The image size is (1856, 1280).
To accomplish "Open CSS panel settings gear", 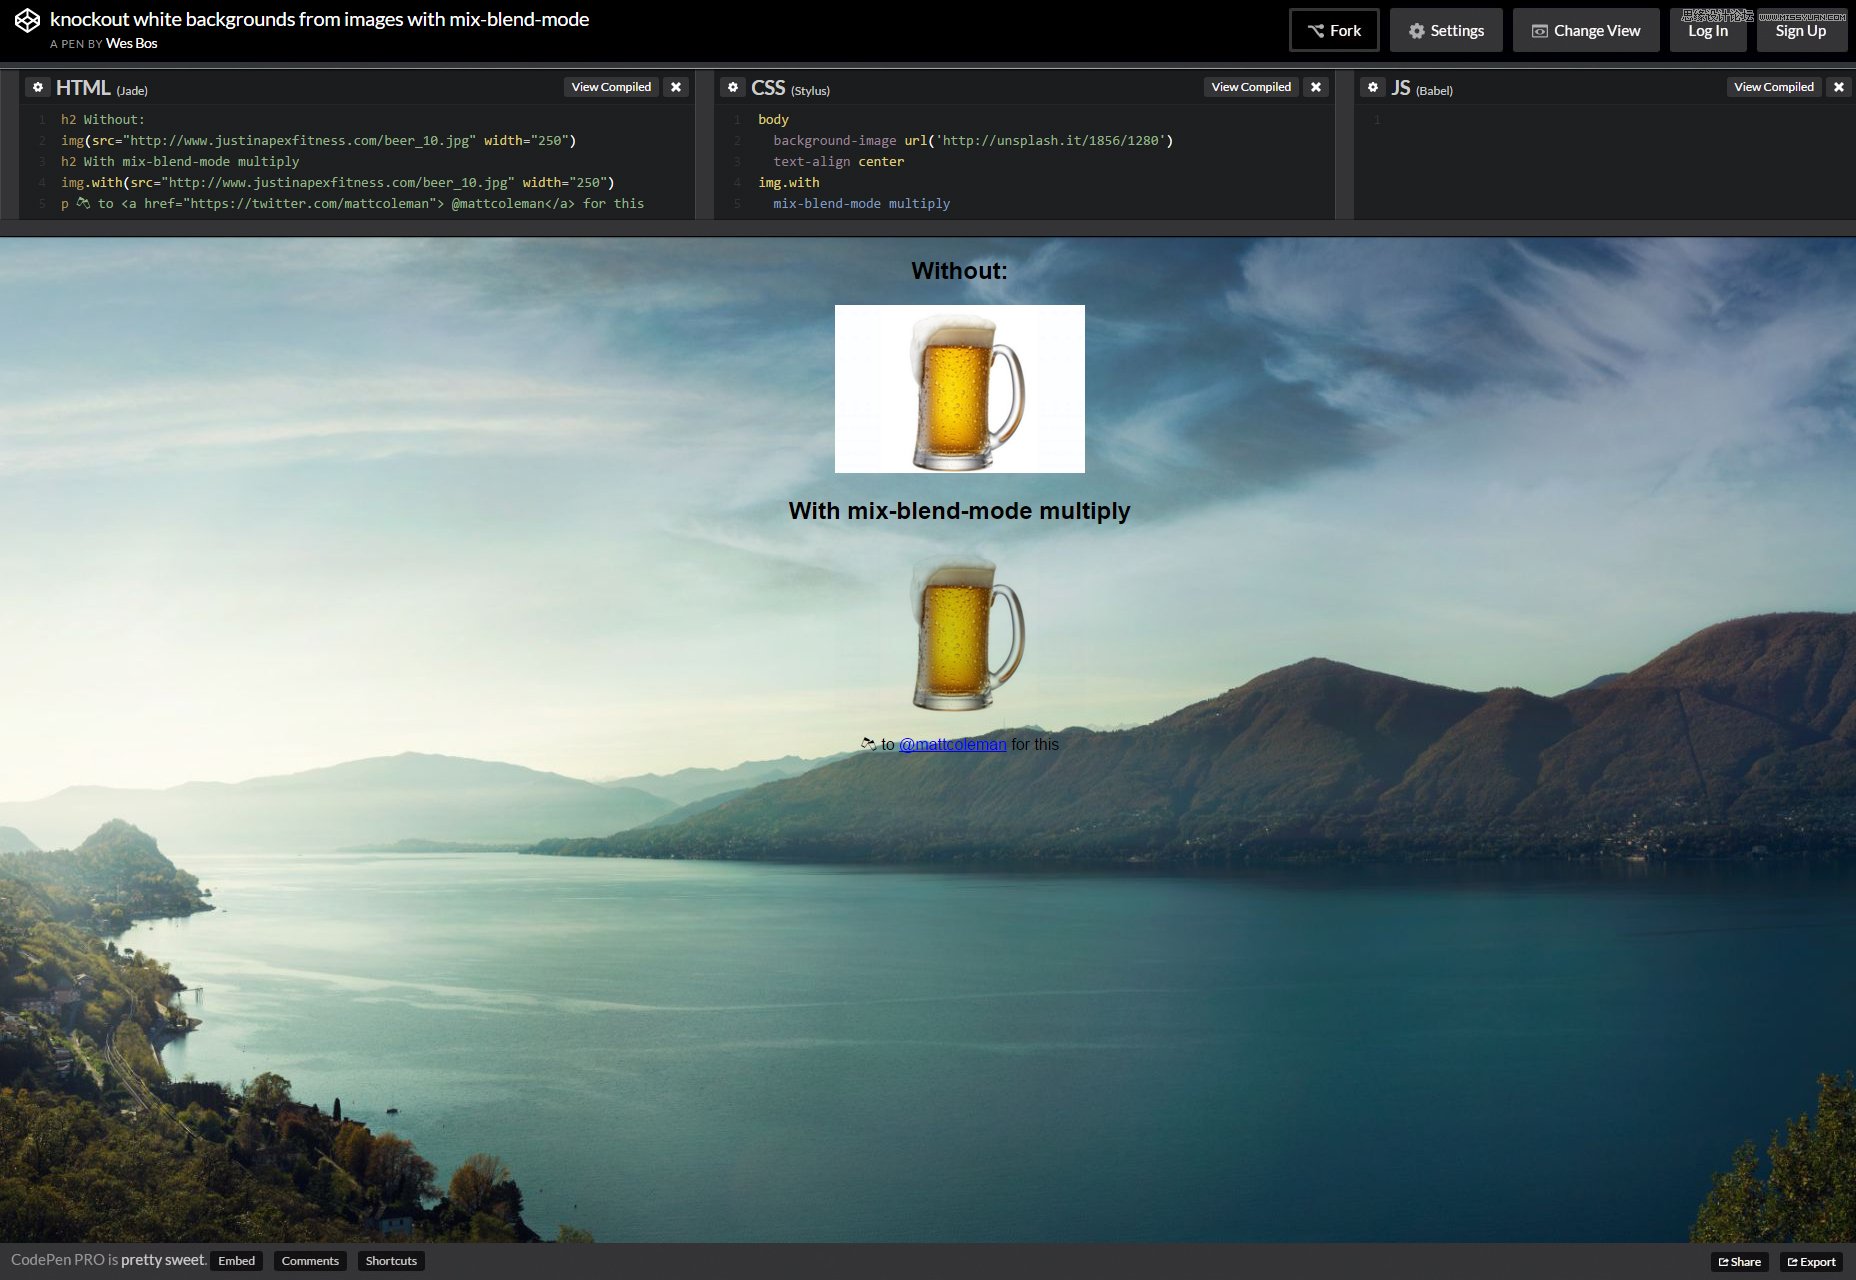I will pos(733,87).
